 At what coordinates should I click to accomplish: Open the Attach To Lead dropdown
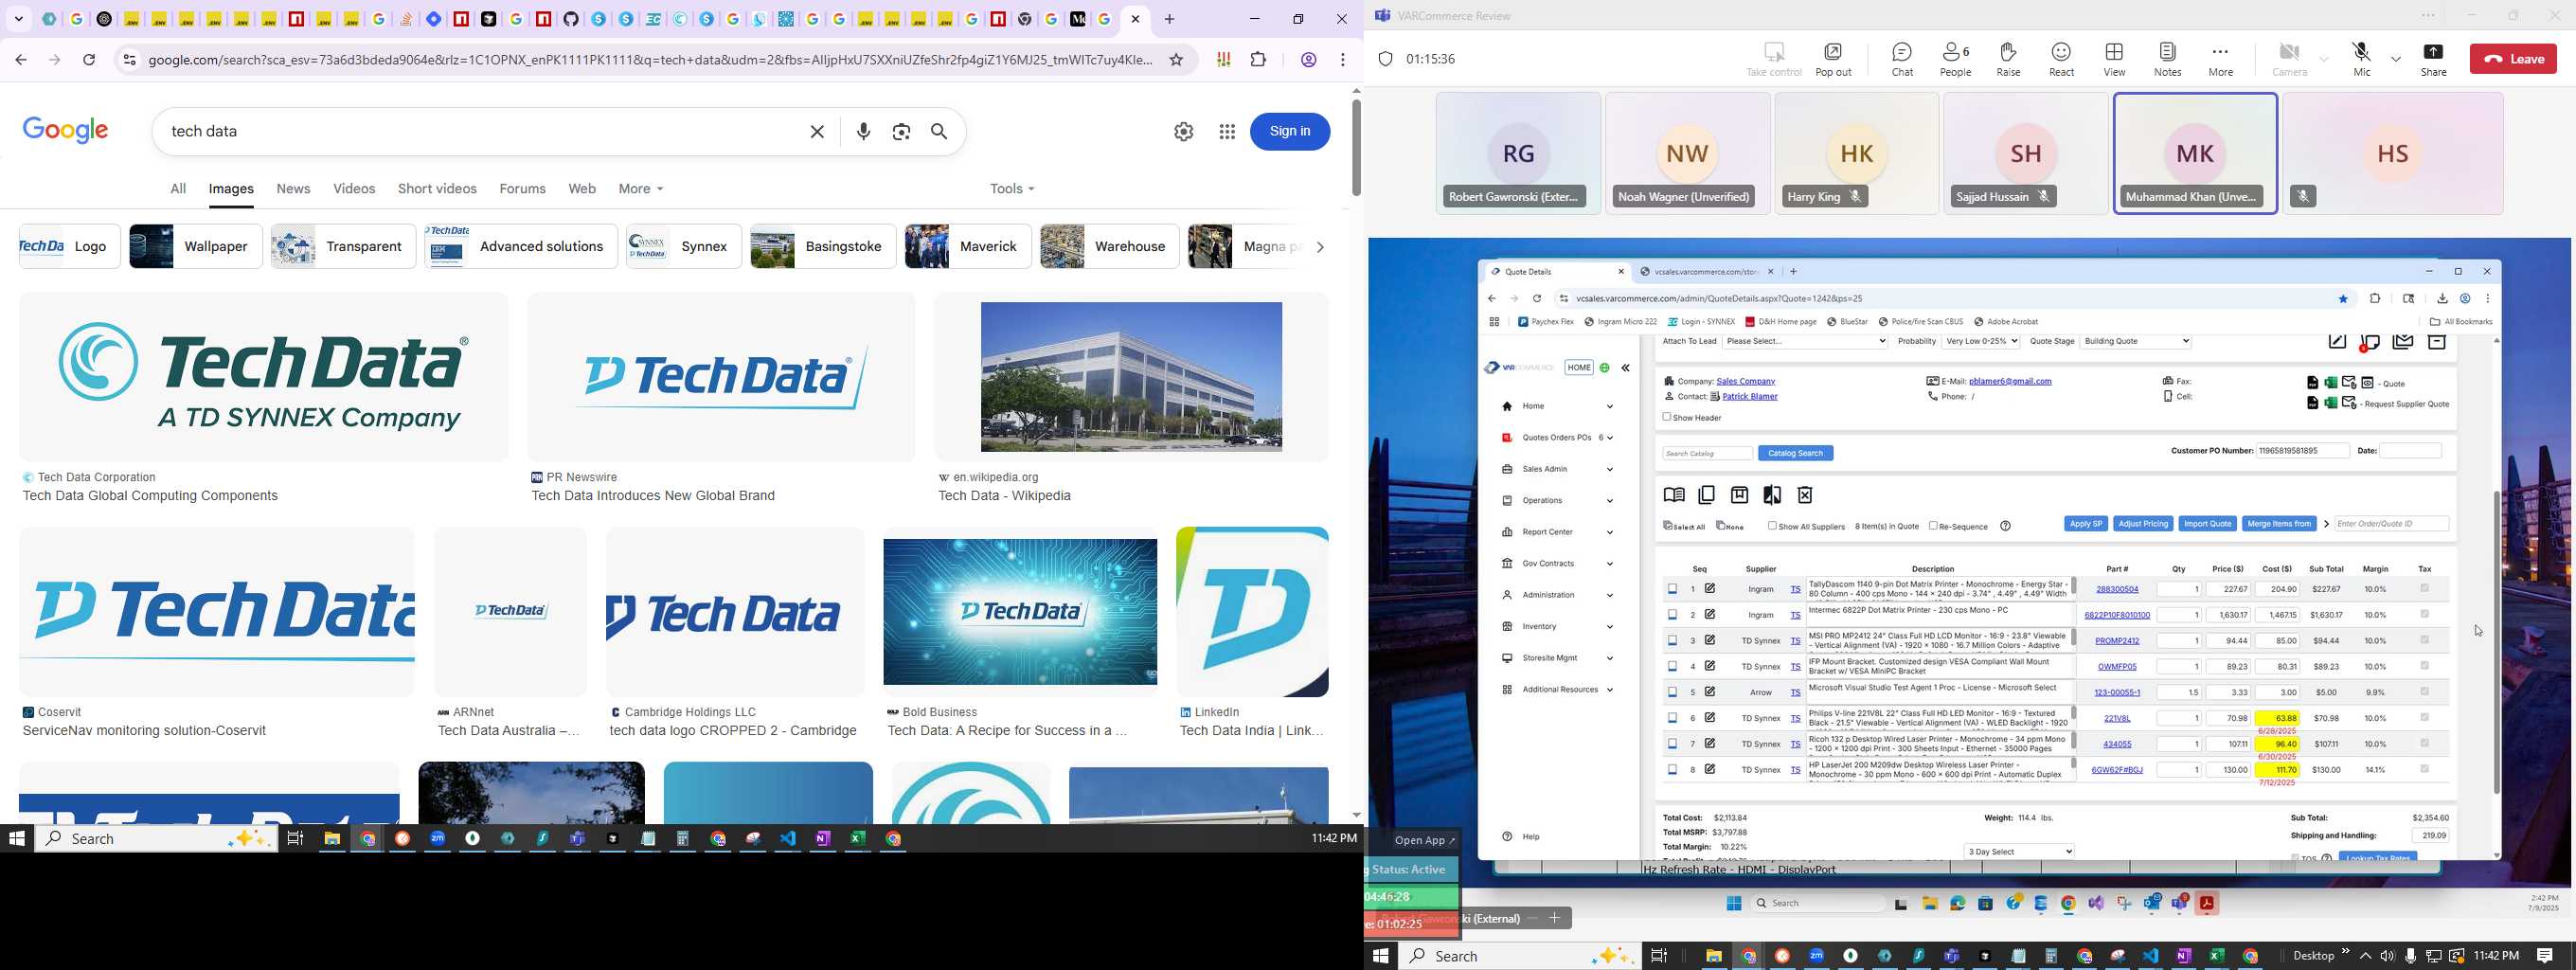[x=1804, y=342]
